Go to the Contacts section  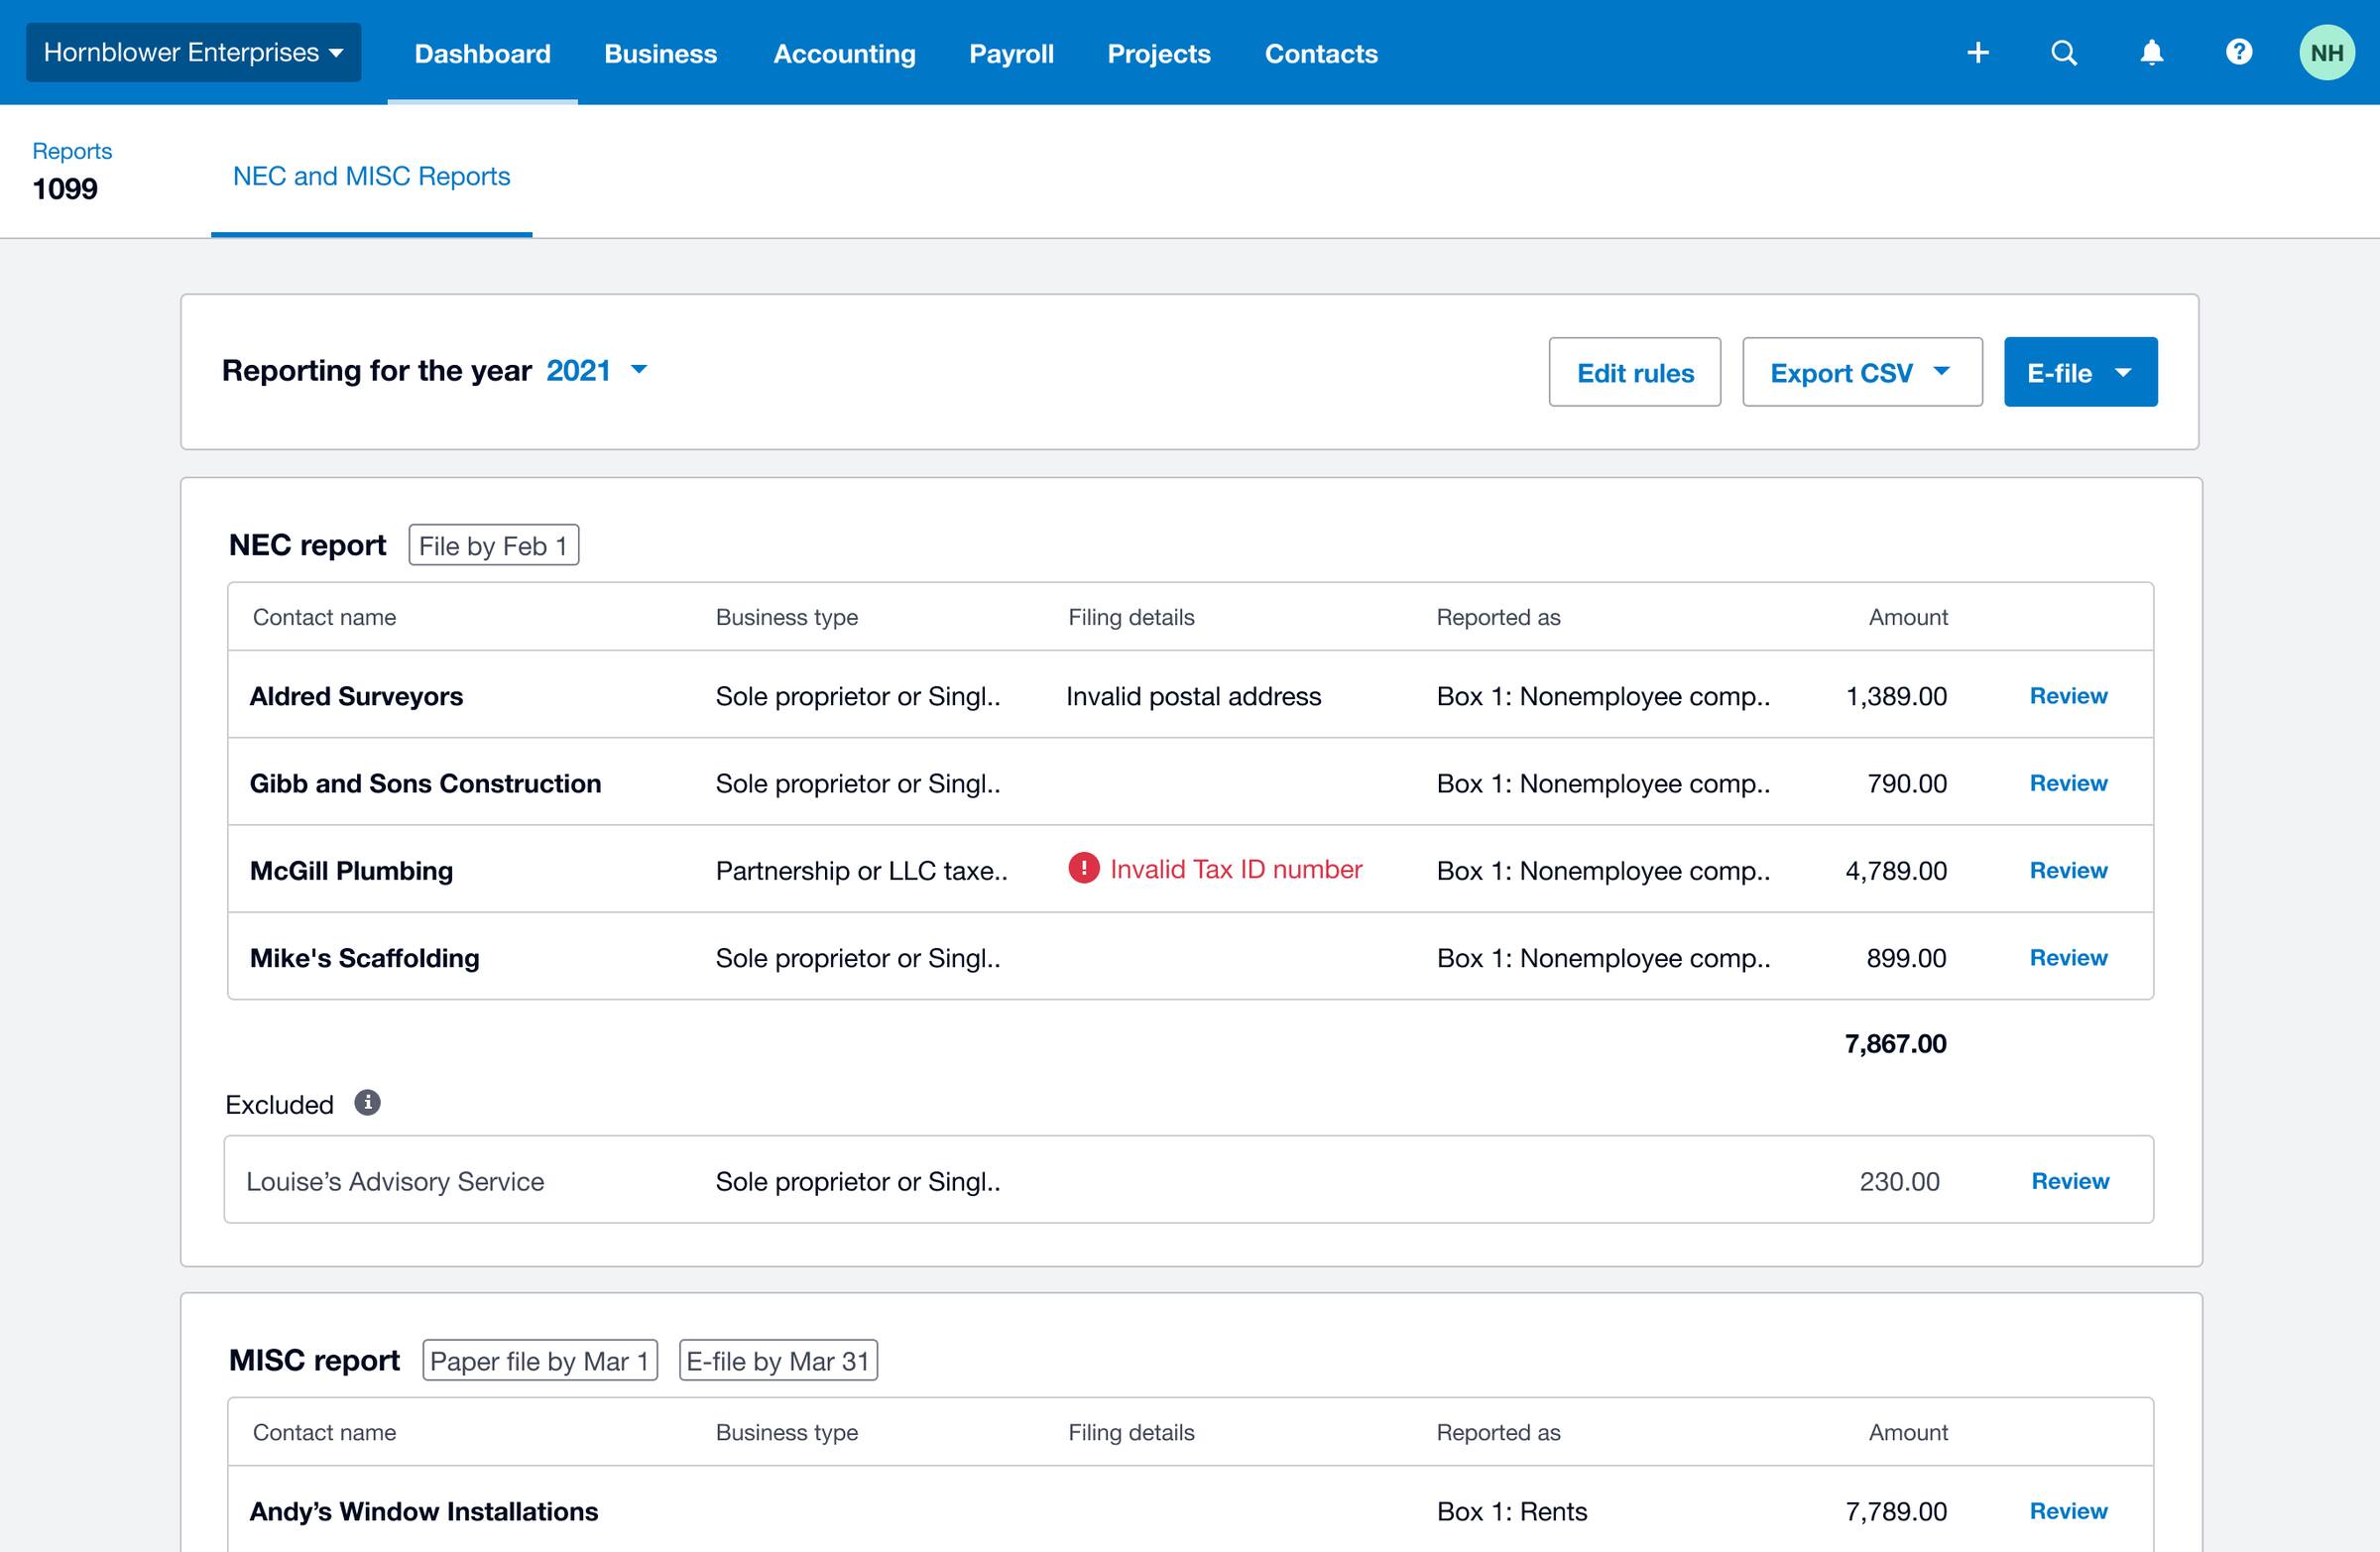click(x=1320, y=53)
